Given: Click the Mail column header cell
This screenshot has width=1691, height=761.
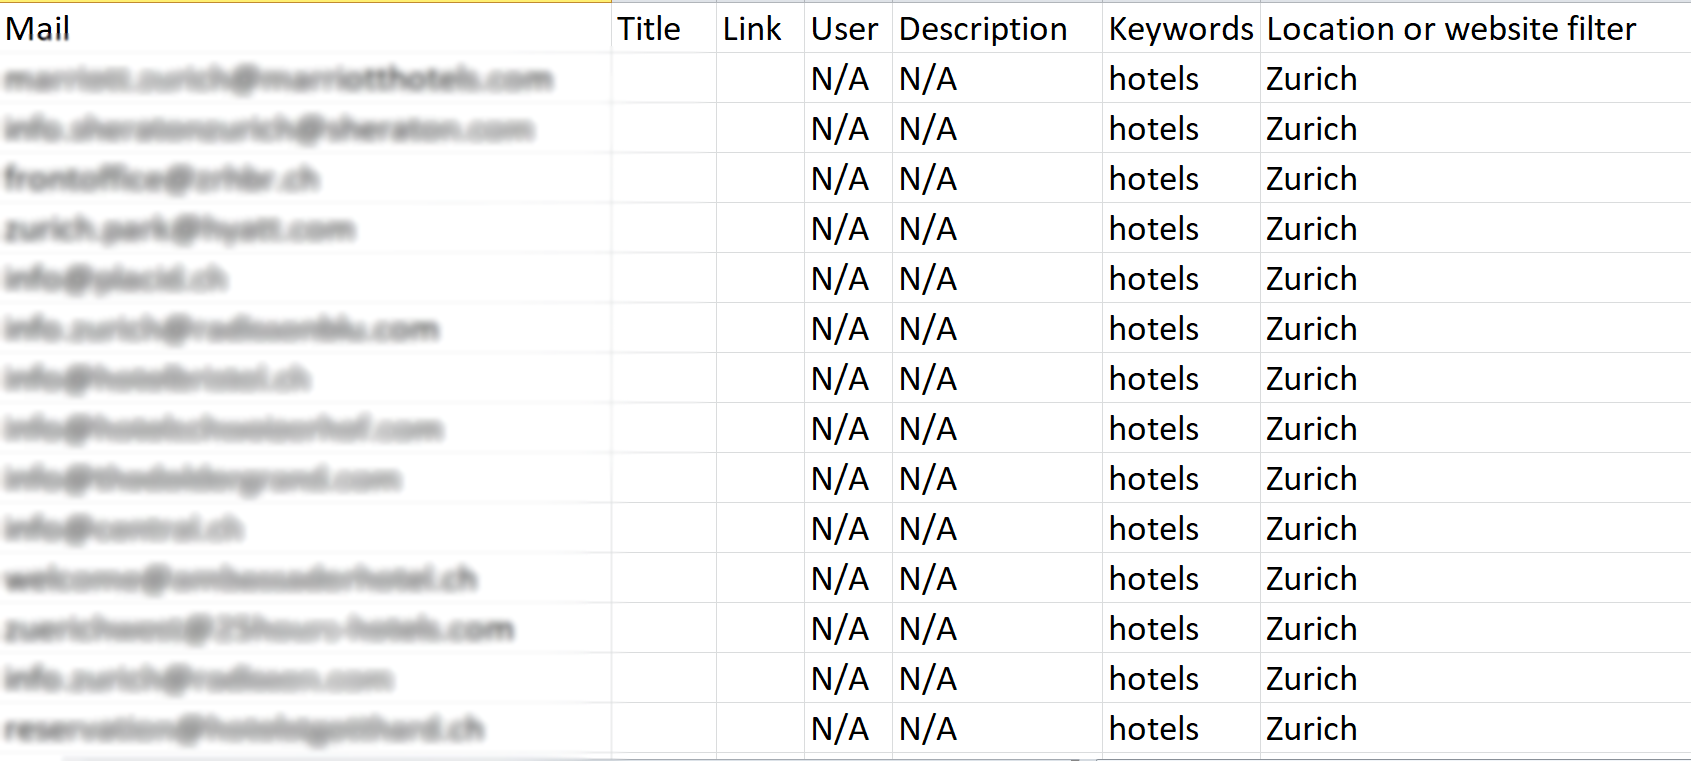Looking at the screenshot, I should [x=38, y=29].
